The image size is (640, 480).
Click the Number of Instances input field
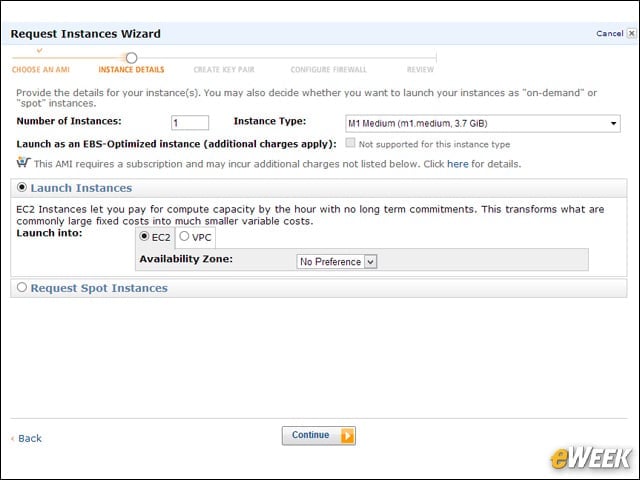click(190, 123)
